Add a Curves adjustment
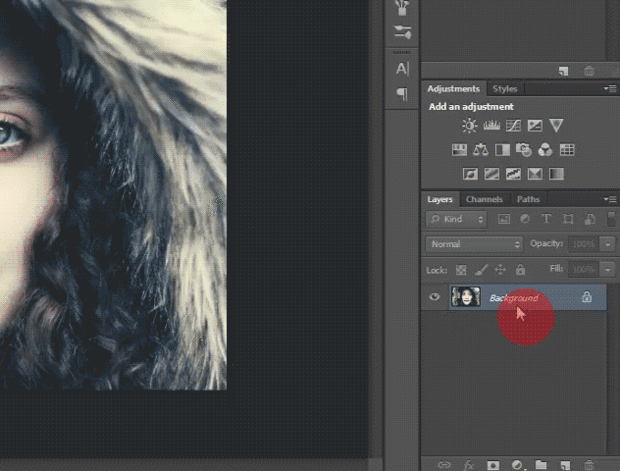The image size is (620, 471). [x=513, y=126]
